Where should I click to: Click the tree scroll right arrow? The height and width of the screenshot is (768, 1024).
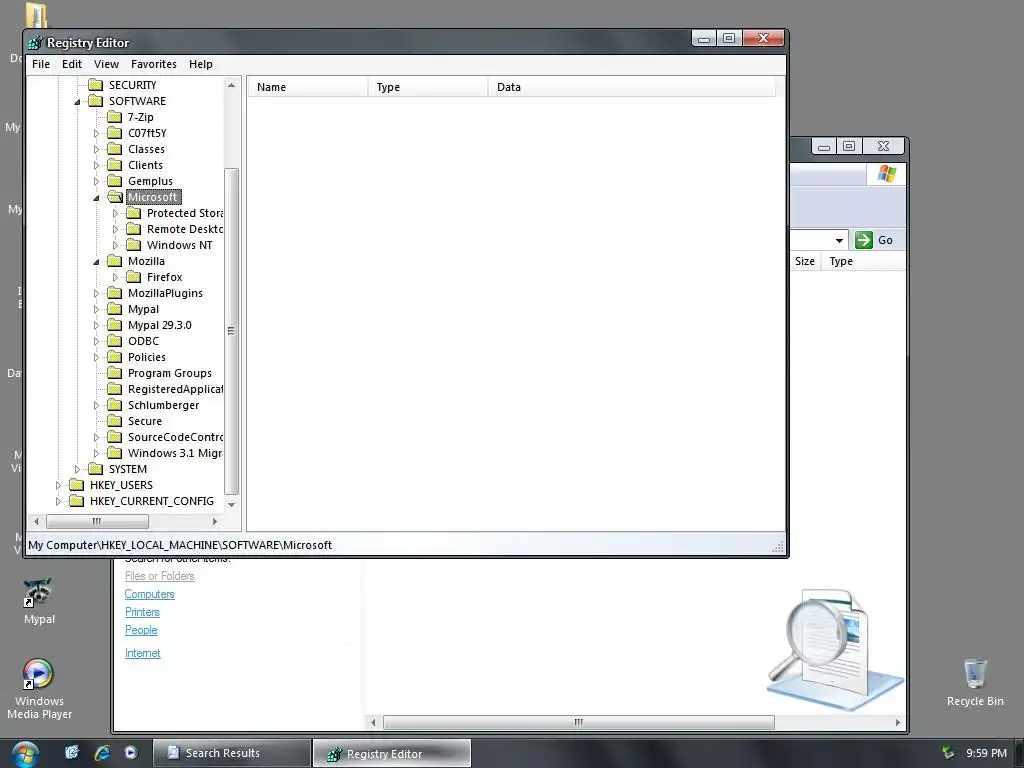click(x=215, y=521)
